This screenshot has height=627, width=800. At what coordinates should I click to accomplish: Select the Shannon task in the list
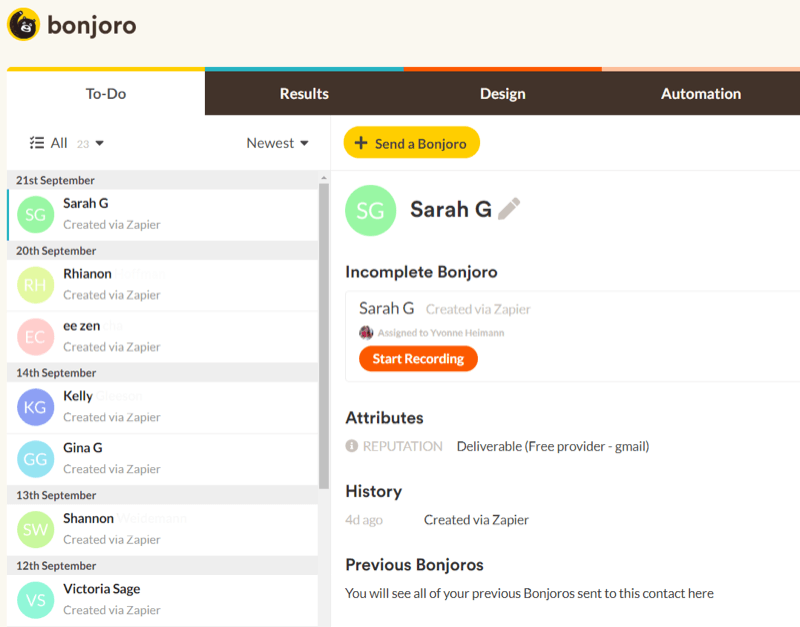163,530
